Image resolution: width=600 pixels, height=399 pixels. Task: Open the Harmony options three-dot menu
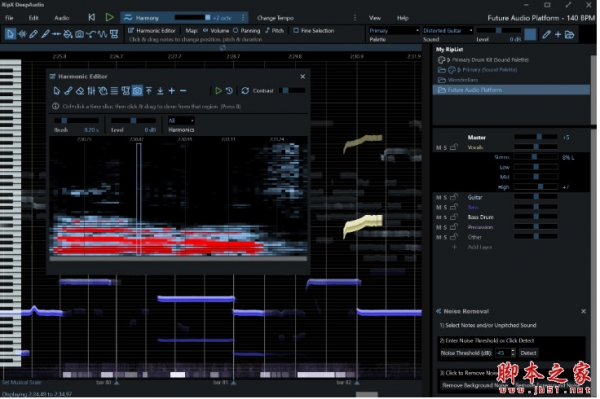tap(244, 18)
